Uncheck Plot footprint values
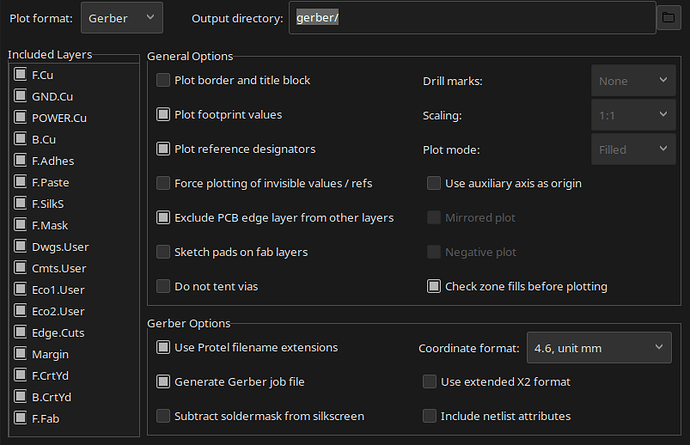Viewport: 690px width, 445px height. (163, 114)
